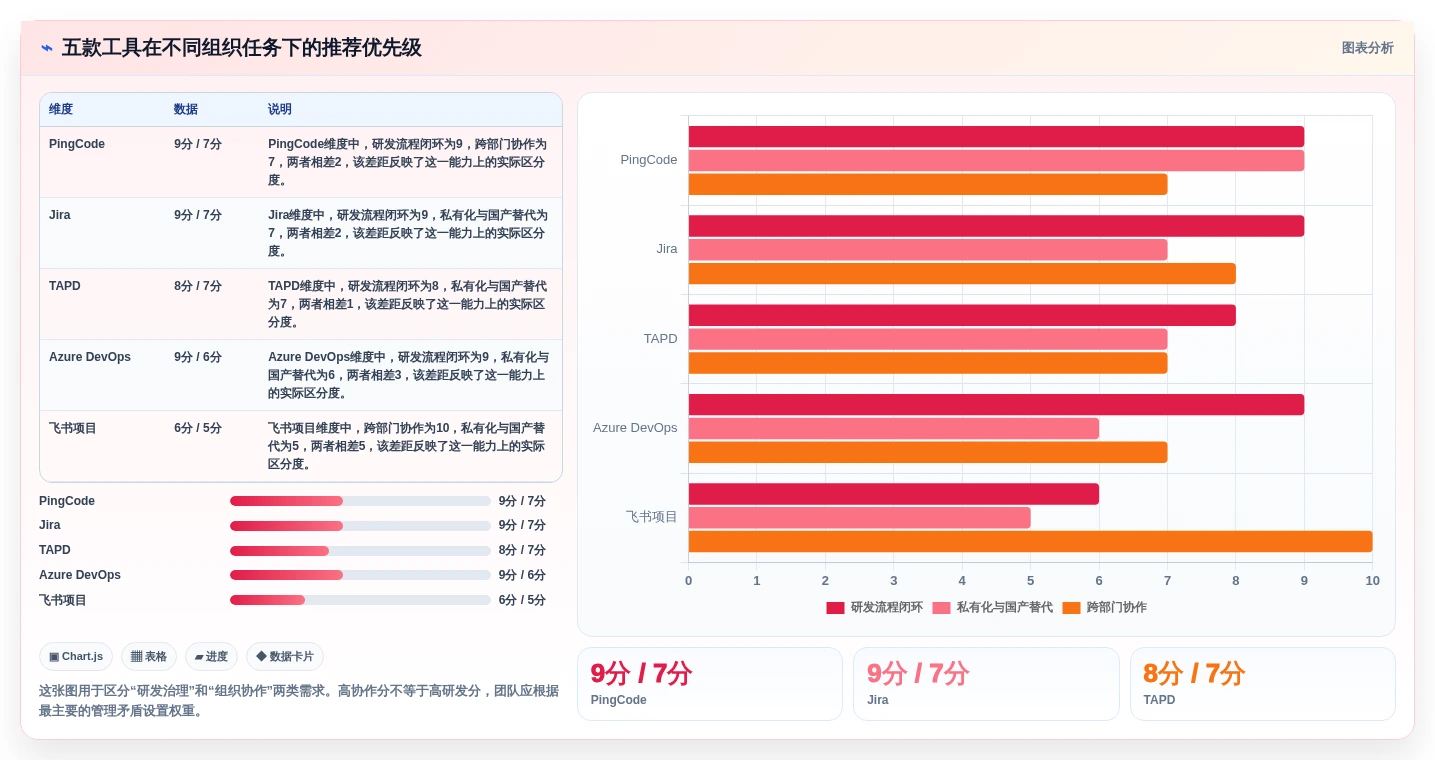Click the PingCode label above progress bars
This screenshot has width=1435, height=760.
[x=67, y=501]
